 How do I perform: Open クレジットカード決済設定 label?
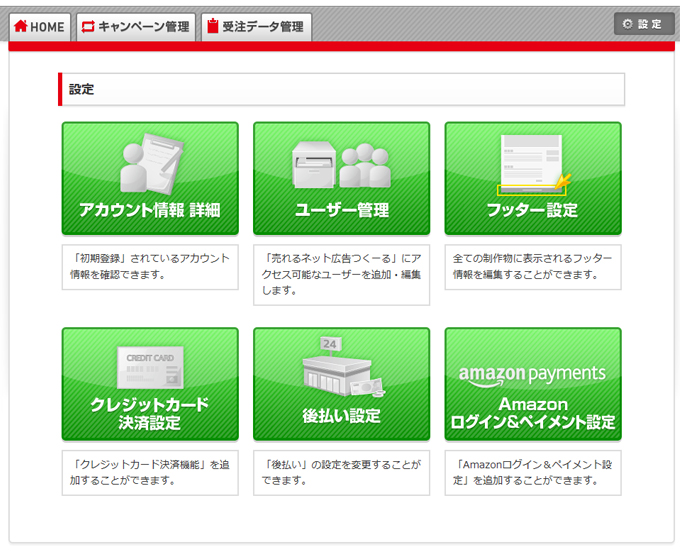[x=150, y=413]
